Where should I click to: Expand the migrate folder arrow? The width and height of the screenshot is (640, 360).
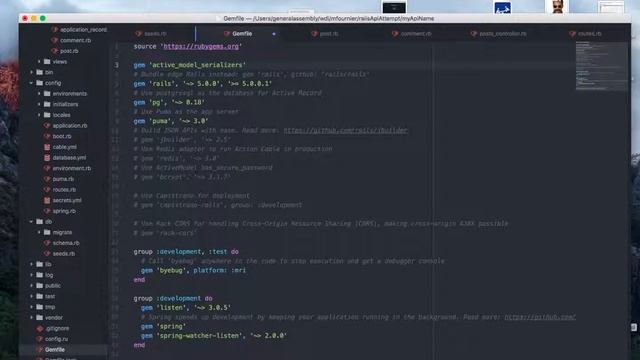pos(40,232)
